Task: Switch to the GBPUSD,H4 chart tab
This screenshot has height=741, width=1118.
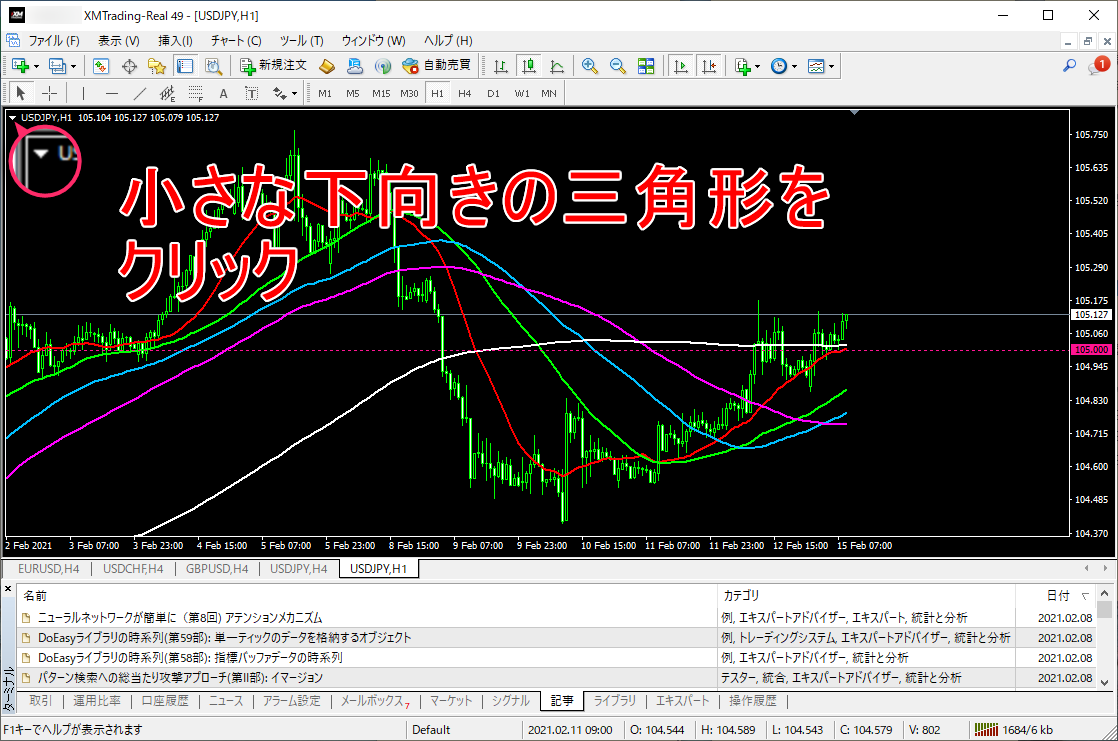Action: [217, 568]
